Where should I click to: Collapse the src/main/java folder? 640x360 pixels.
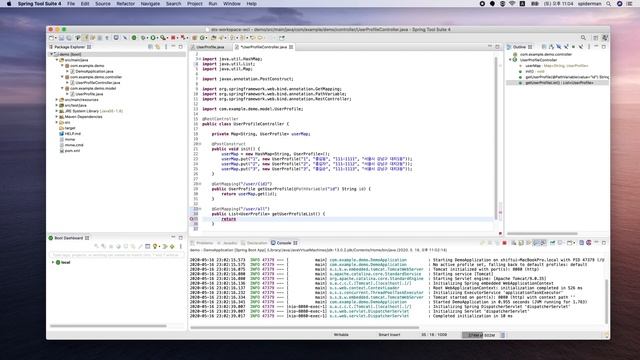[57, 60]
